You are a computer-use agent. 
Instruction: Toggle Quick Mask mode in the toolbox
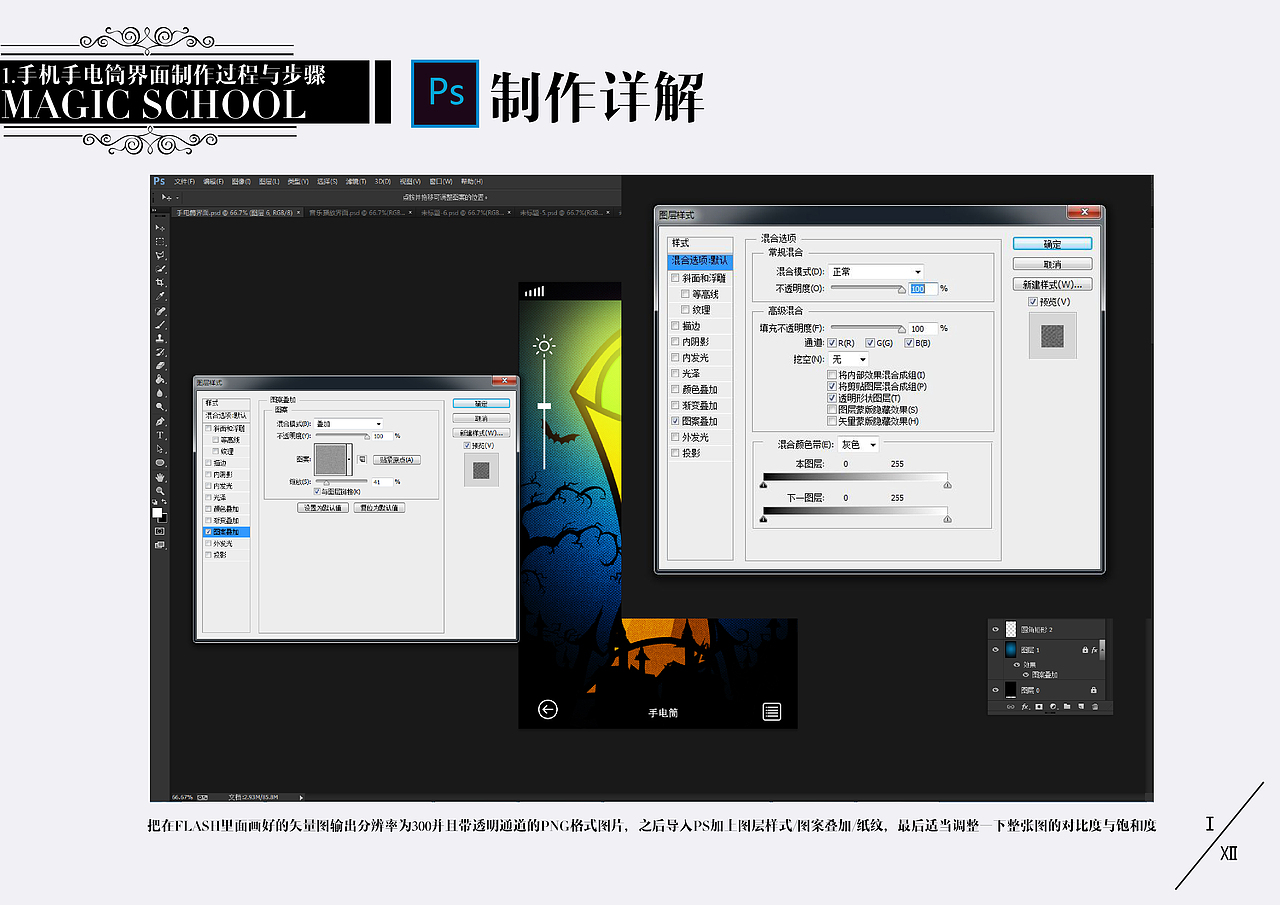pyautogui.click(x=159, y=531)
